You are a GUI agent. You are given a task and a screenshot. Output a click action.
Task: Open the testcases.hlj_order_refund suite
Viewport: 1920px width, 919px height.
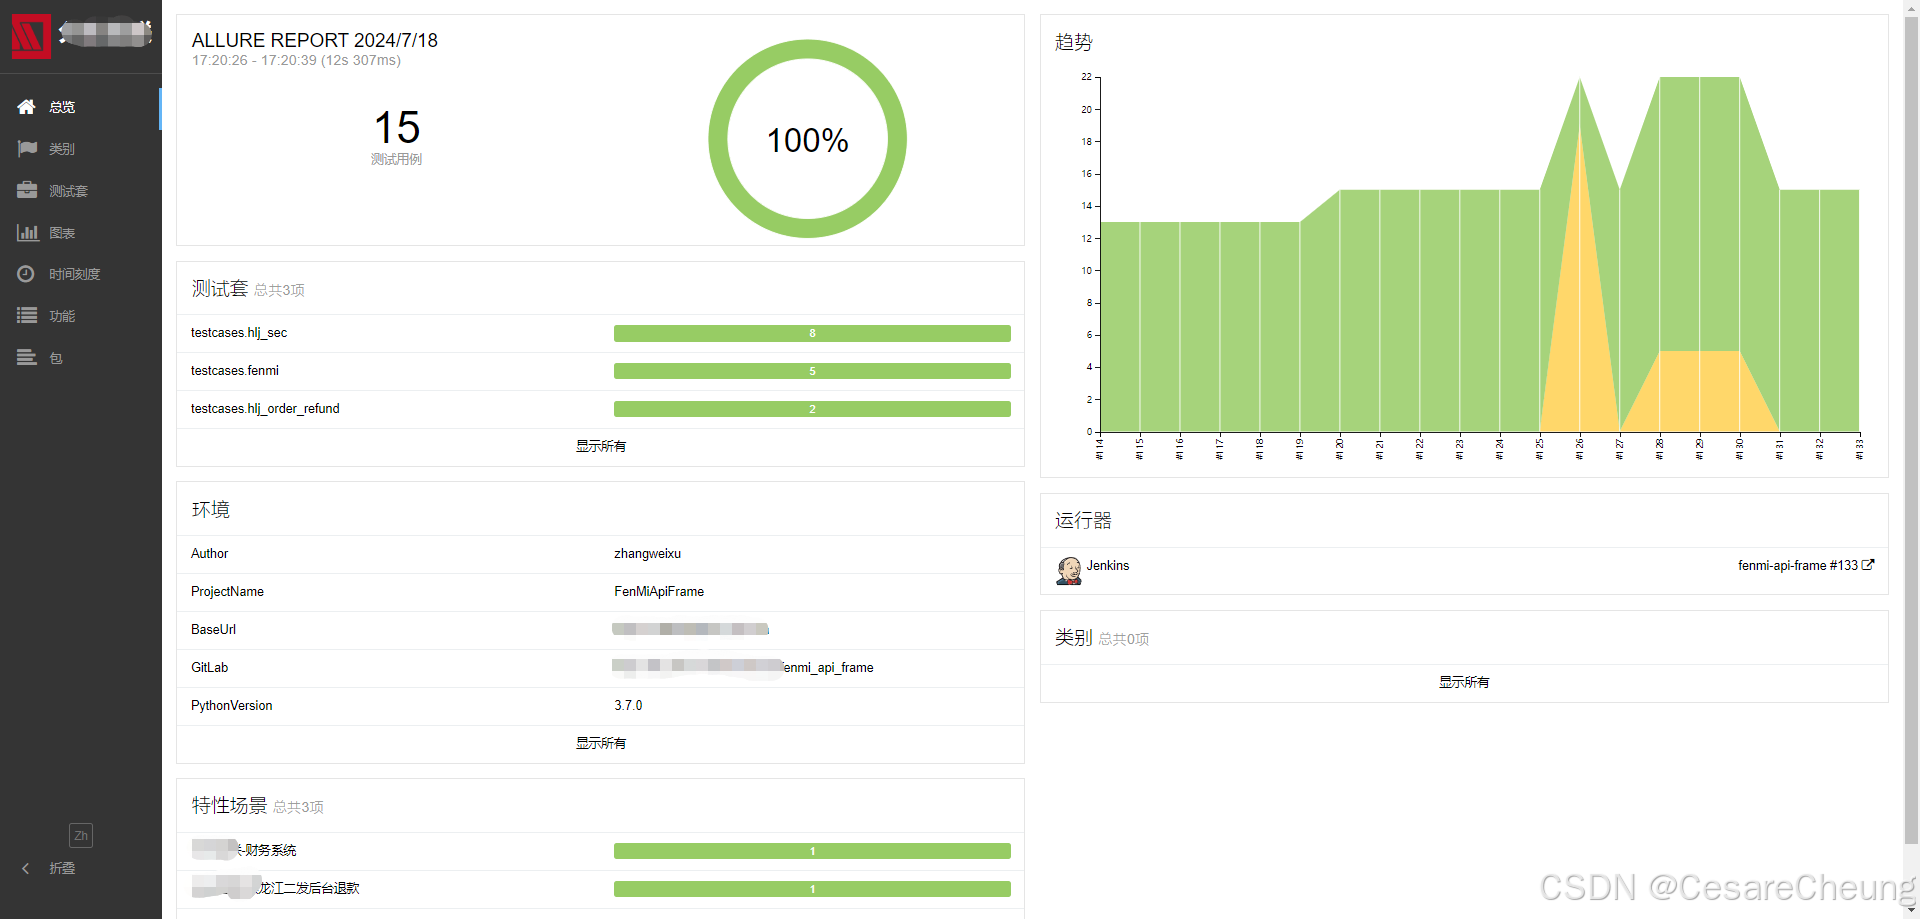tap(265, 409)
